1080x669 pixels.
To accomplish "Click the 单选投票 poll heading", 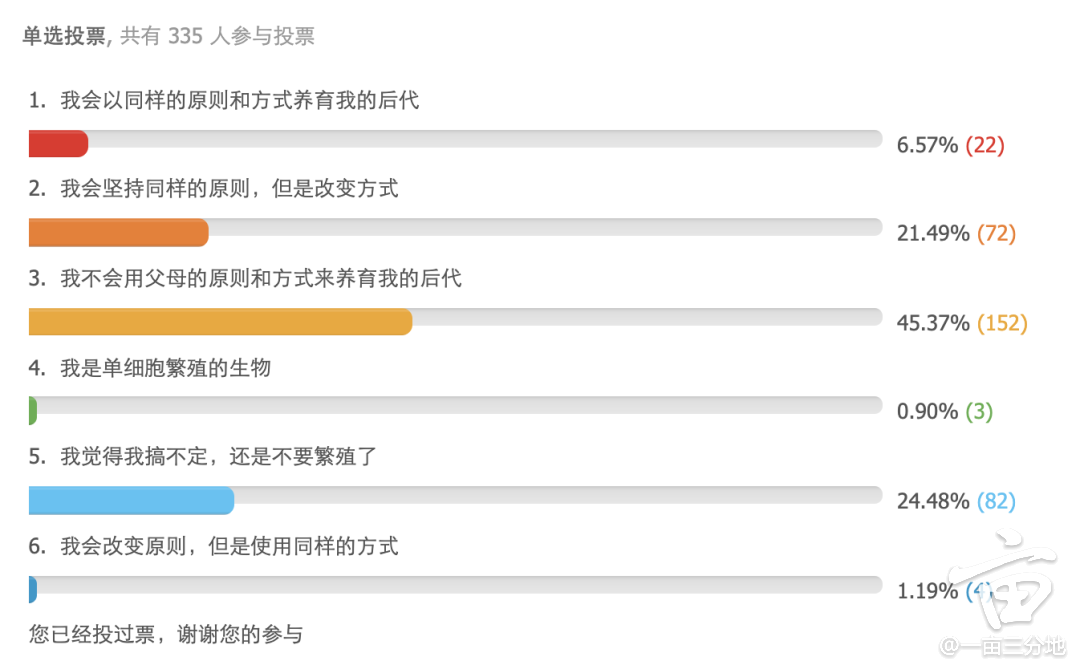I will (x=64, y=36).
